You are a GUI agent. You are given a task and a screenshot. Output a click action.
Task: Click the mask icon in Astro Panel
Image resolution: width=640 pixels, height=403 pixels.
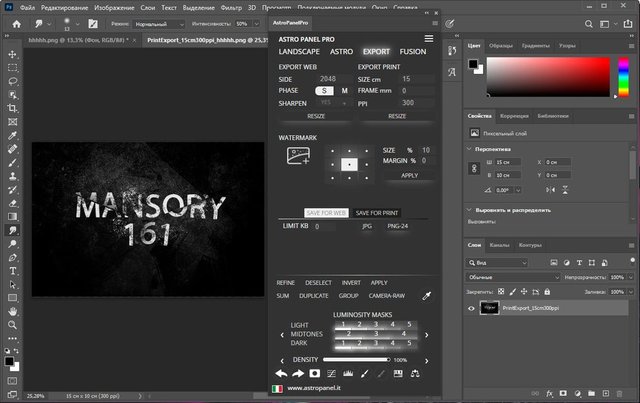pyautogui.click(x=315, y=373)
